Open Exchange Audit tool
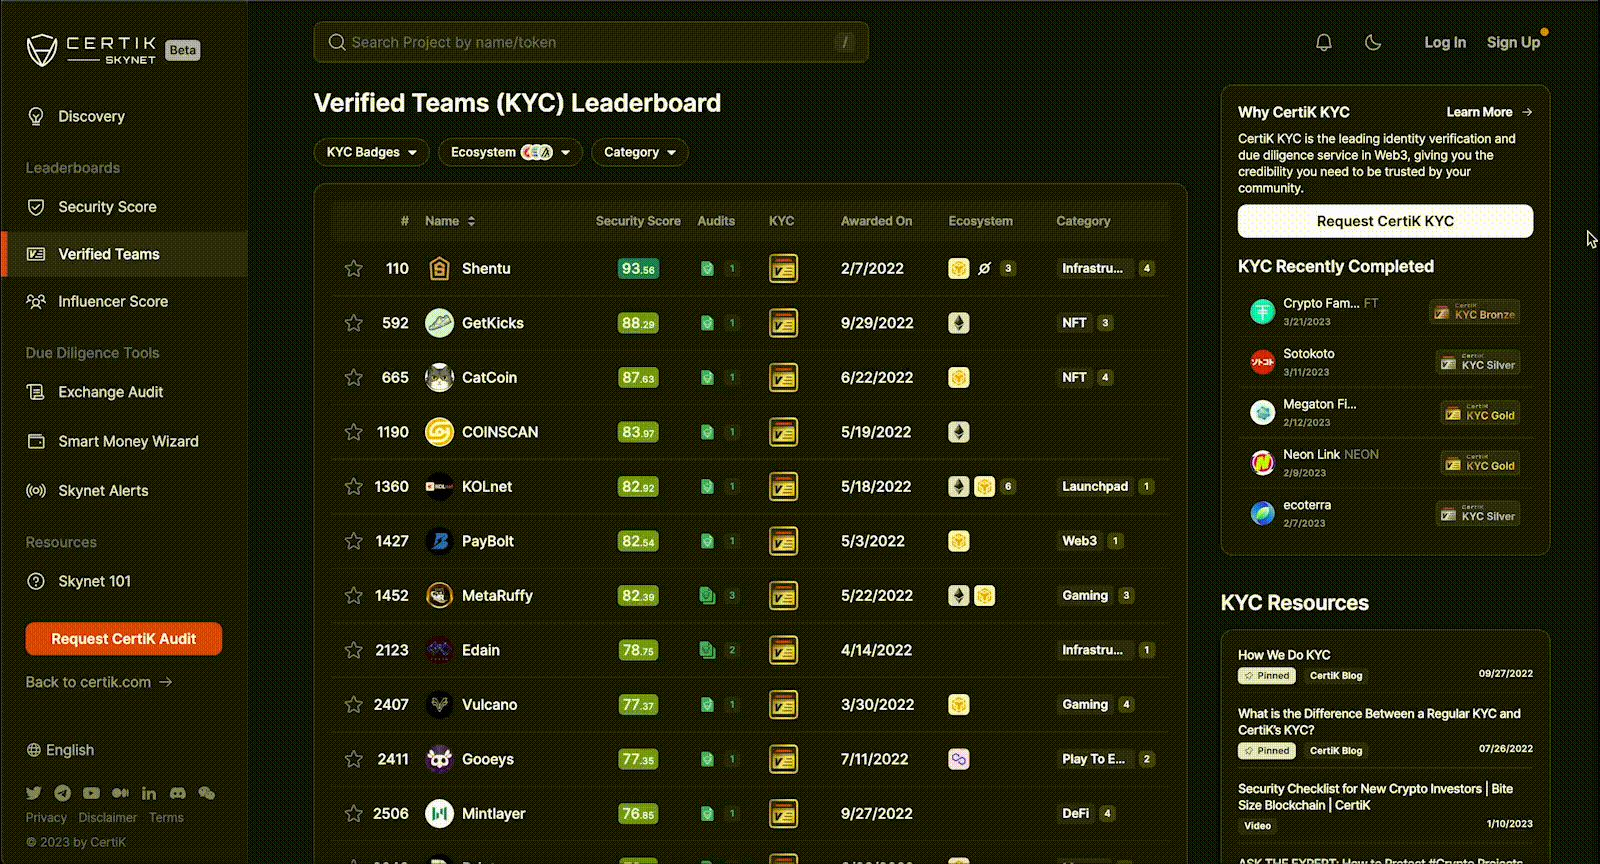The image size is (1600, 864). click(x=124, y=392)
